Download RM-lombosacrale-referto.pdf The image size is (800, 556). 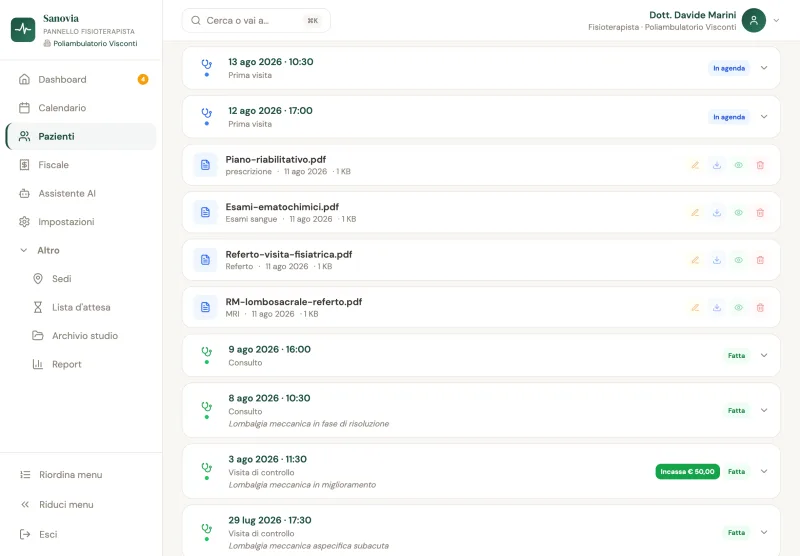[717, 308]
